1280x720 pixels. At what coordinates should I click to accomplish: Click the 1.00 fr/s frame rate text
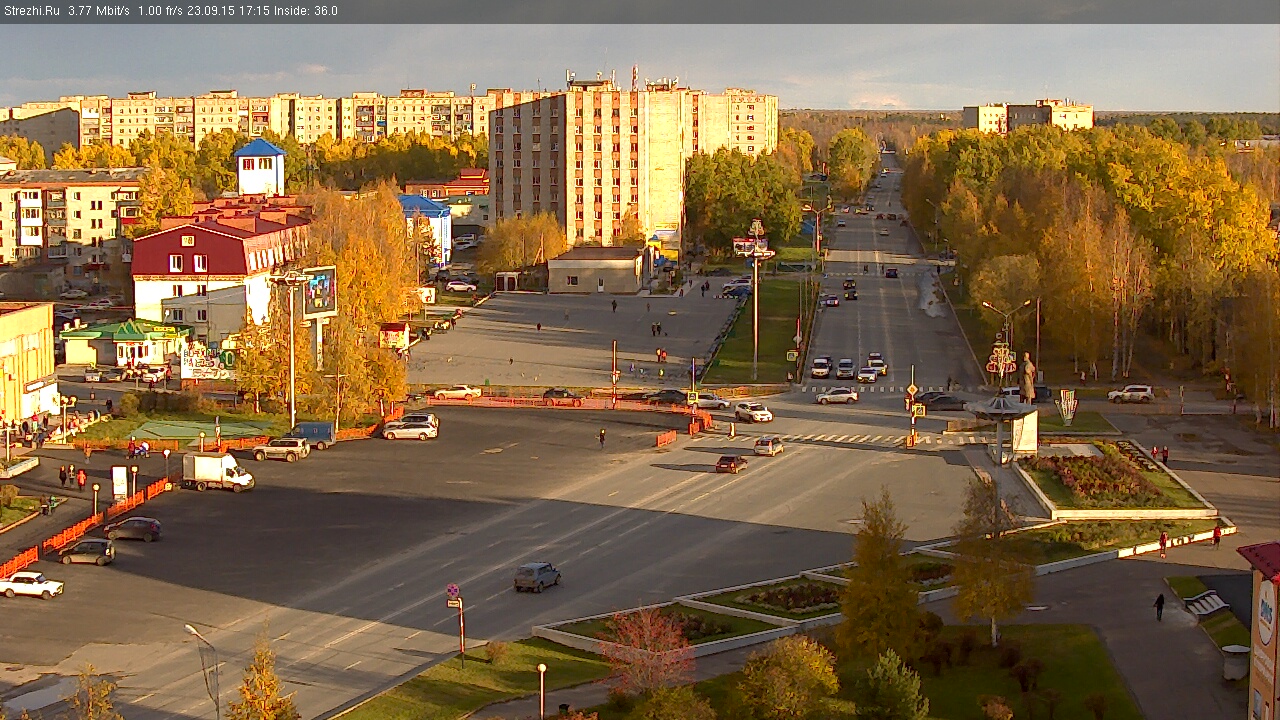[161, 11]
